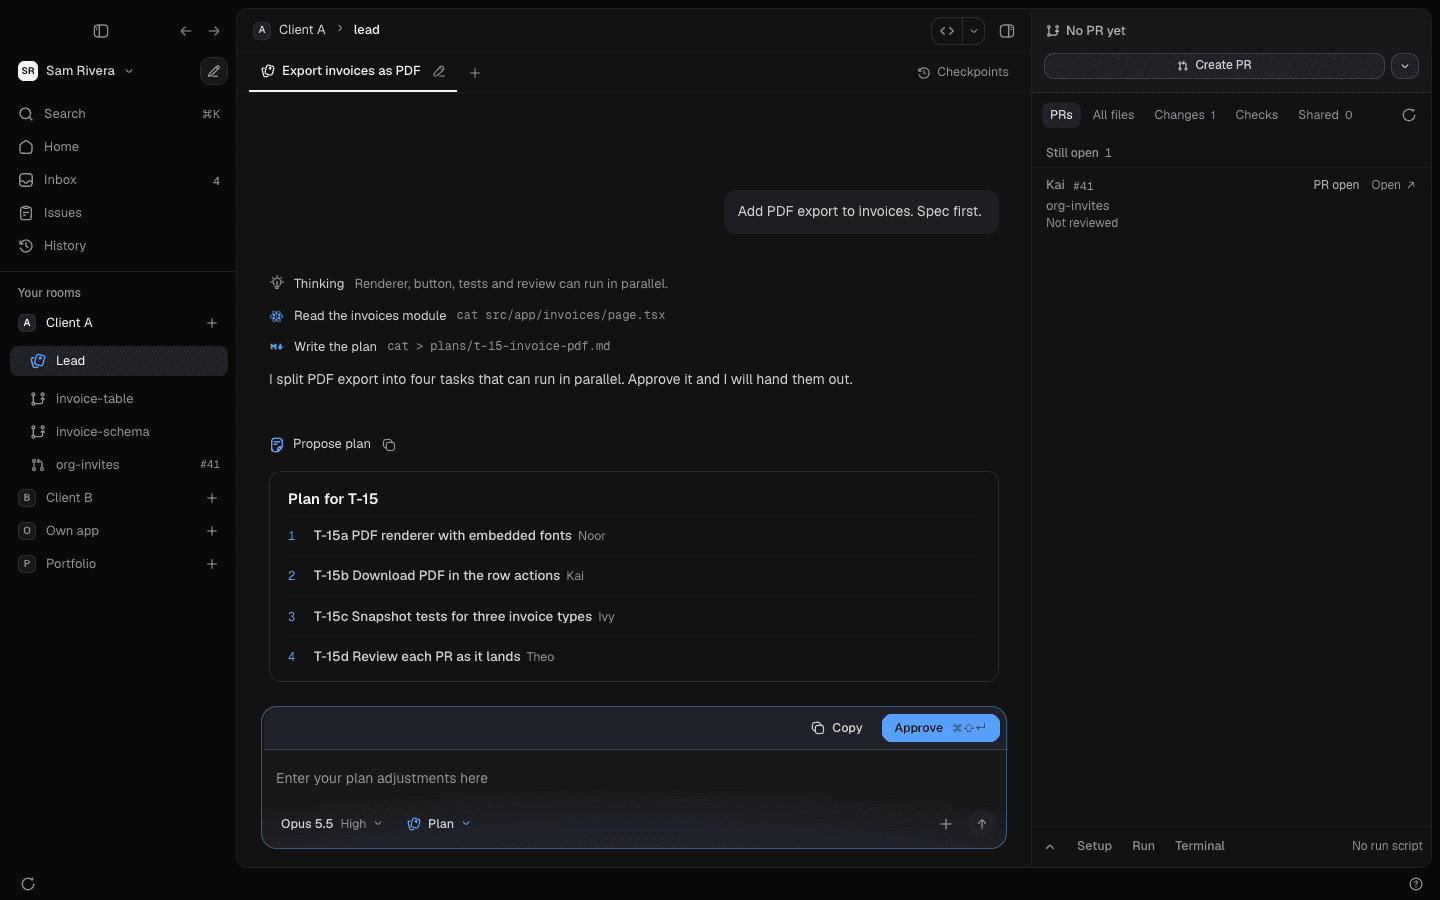Select the Lead workspace row

[119, 361]
